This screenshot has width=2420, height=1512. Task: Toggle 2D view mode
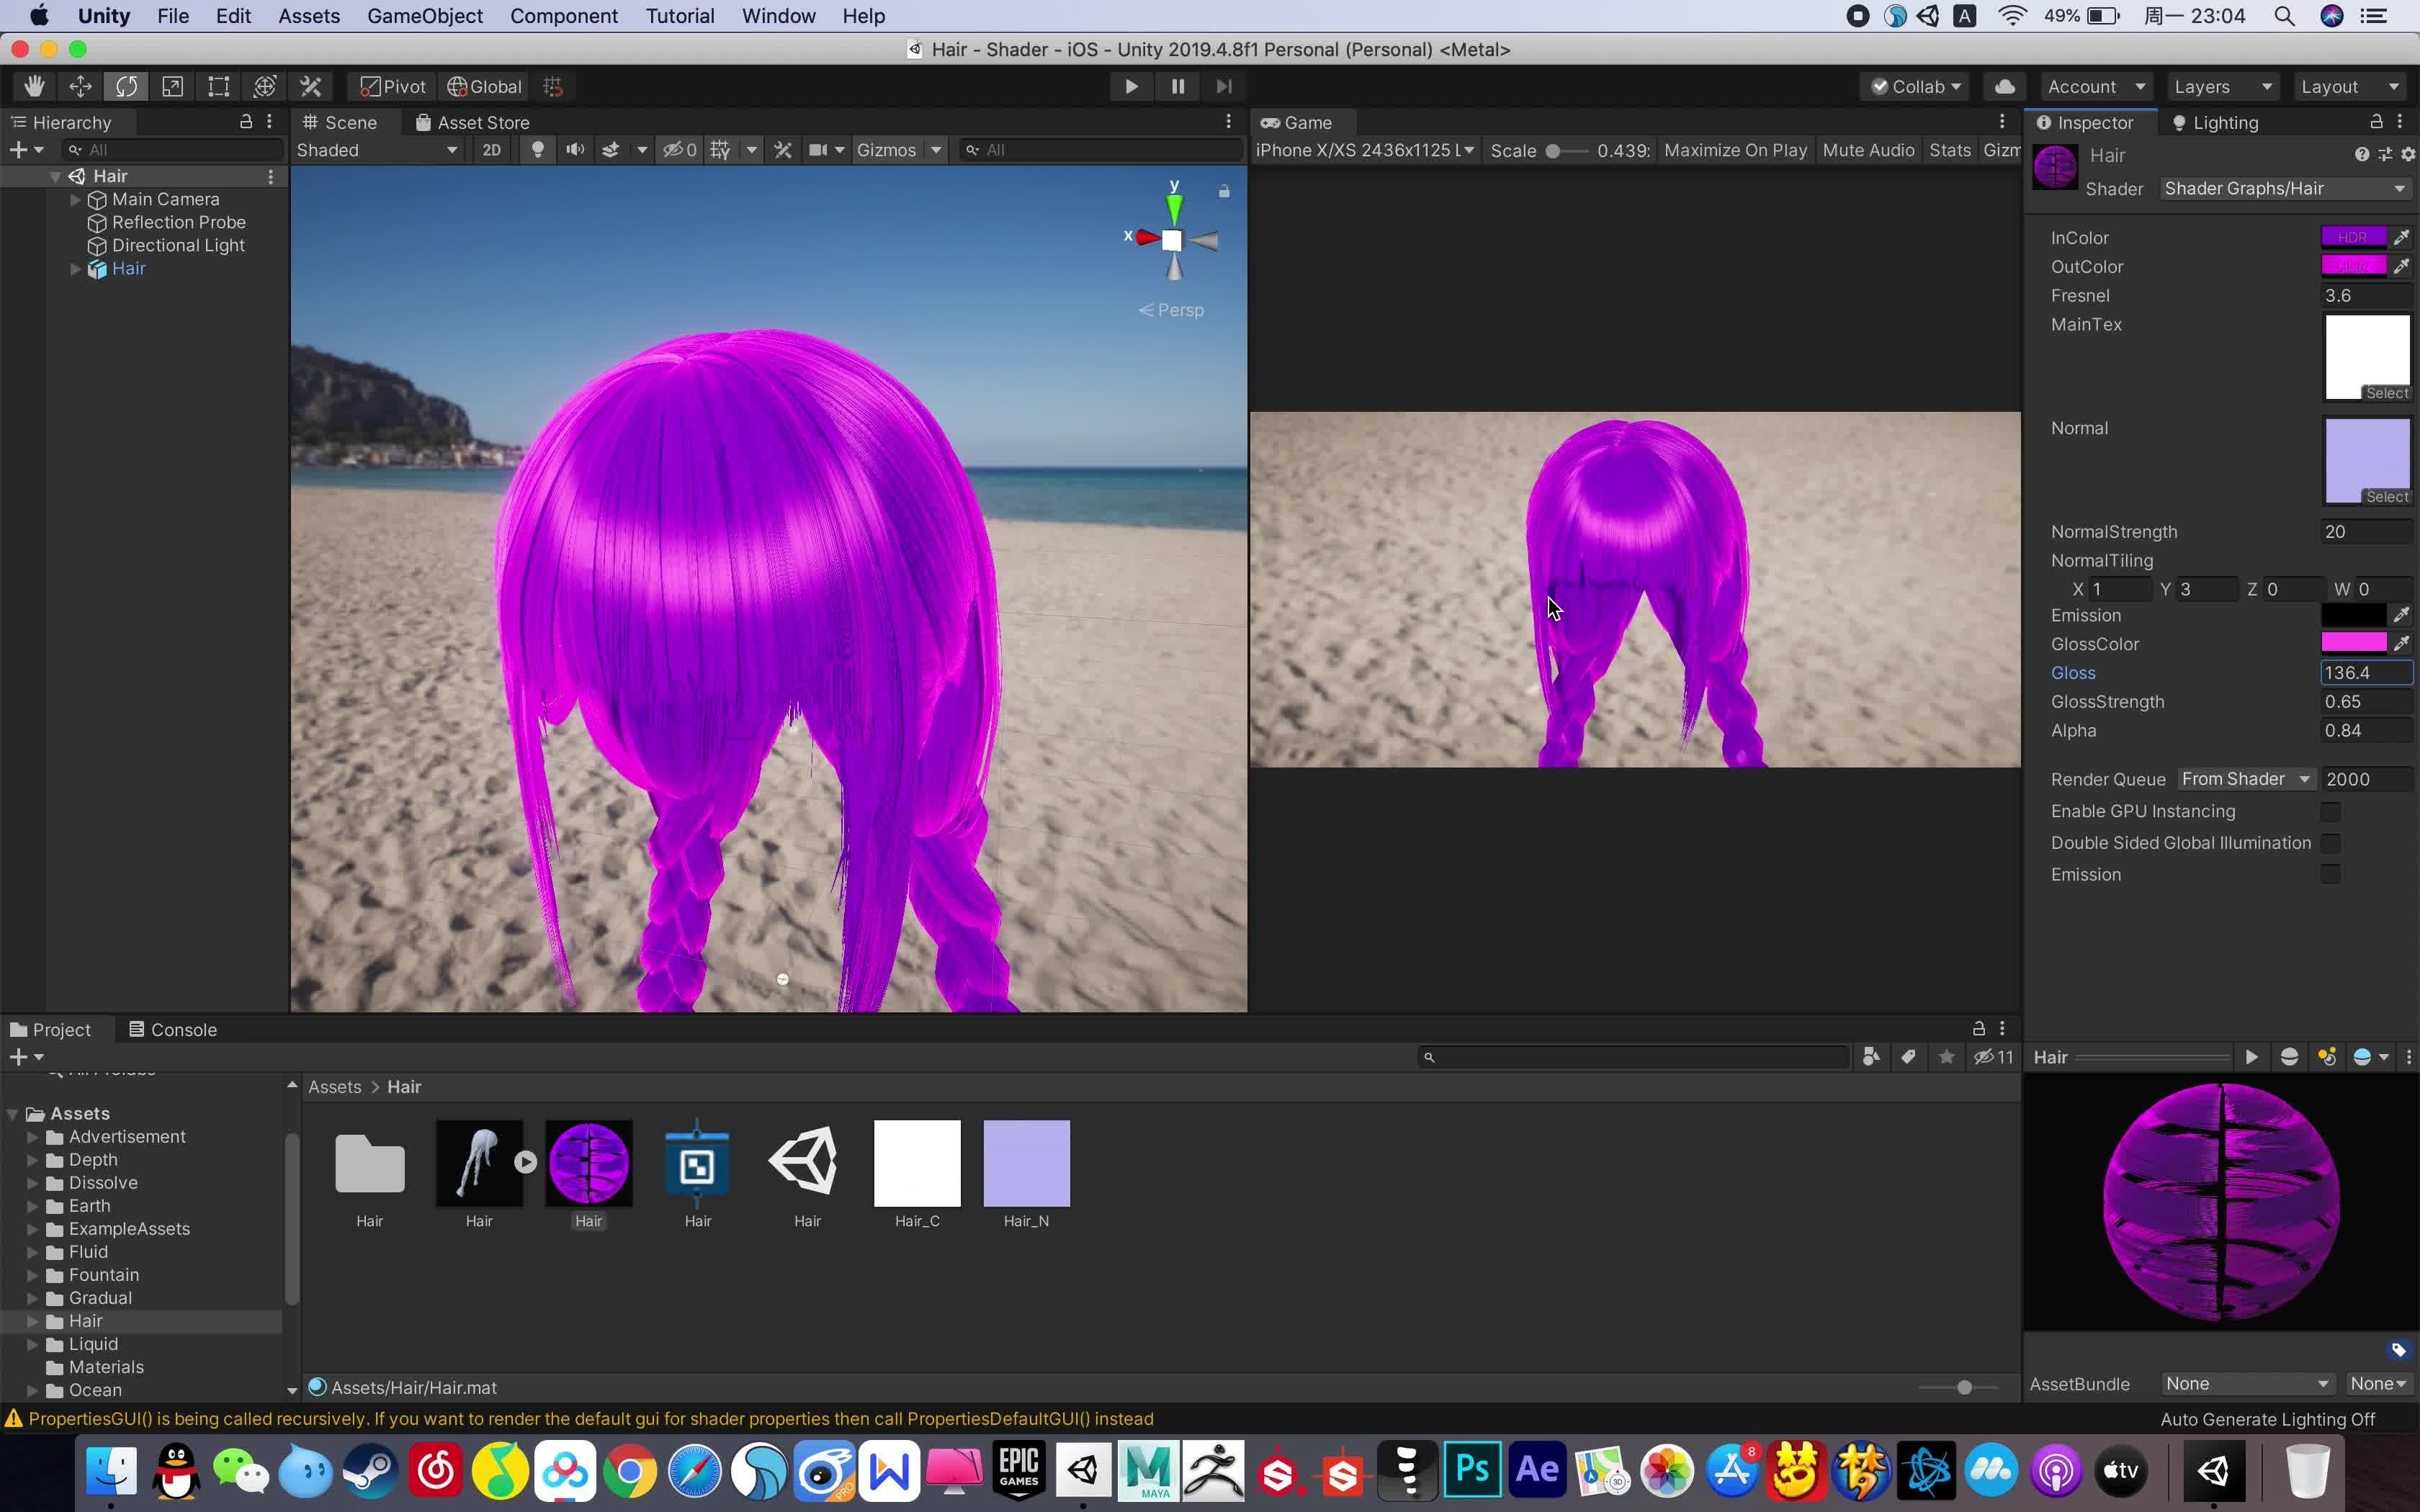(491, 150)
